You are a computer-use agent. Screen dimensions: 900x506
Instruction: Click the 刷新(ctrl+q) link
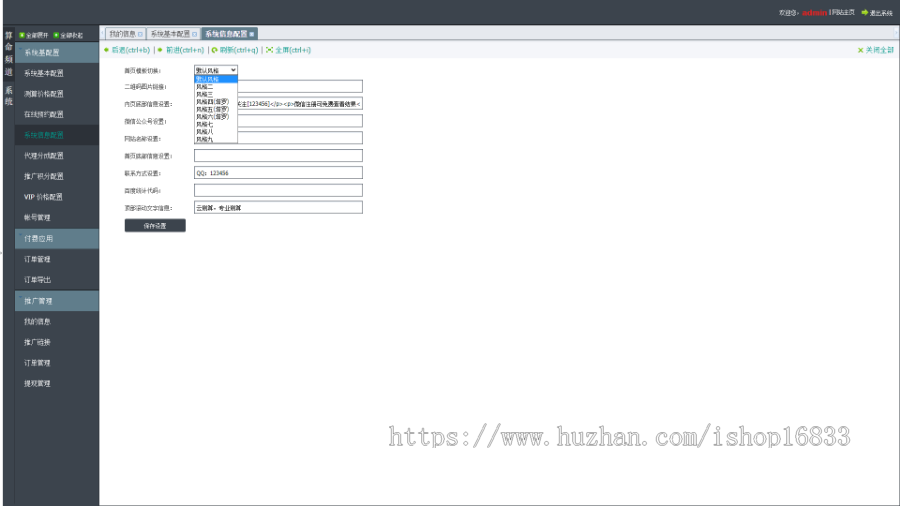click(239, 50)
